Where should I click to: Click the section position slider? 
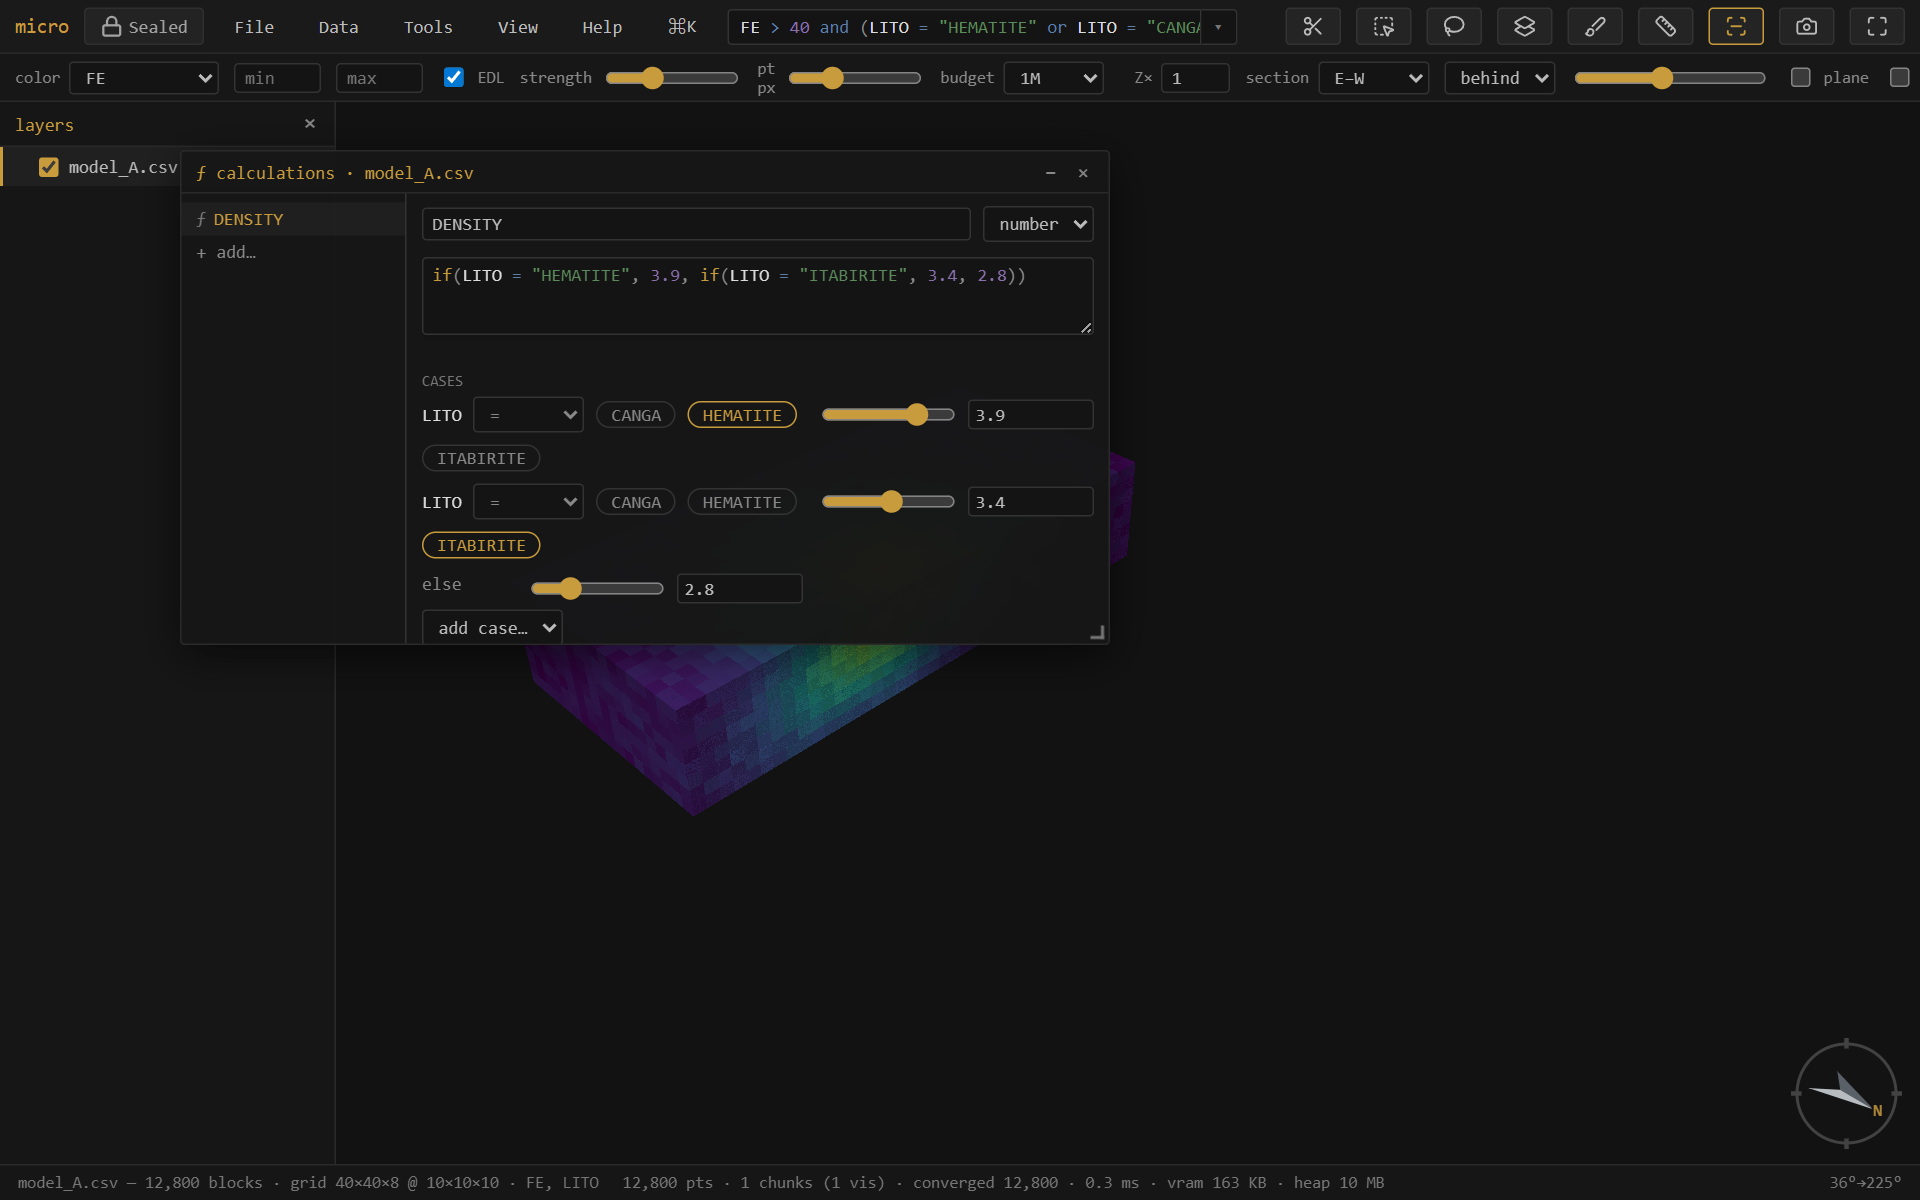pos(1670,78)
